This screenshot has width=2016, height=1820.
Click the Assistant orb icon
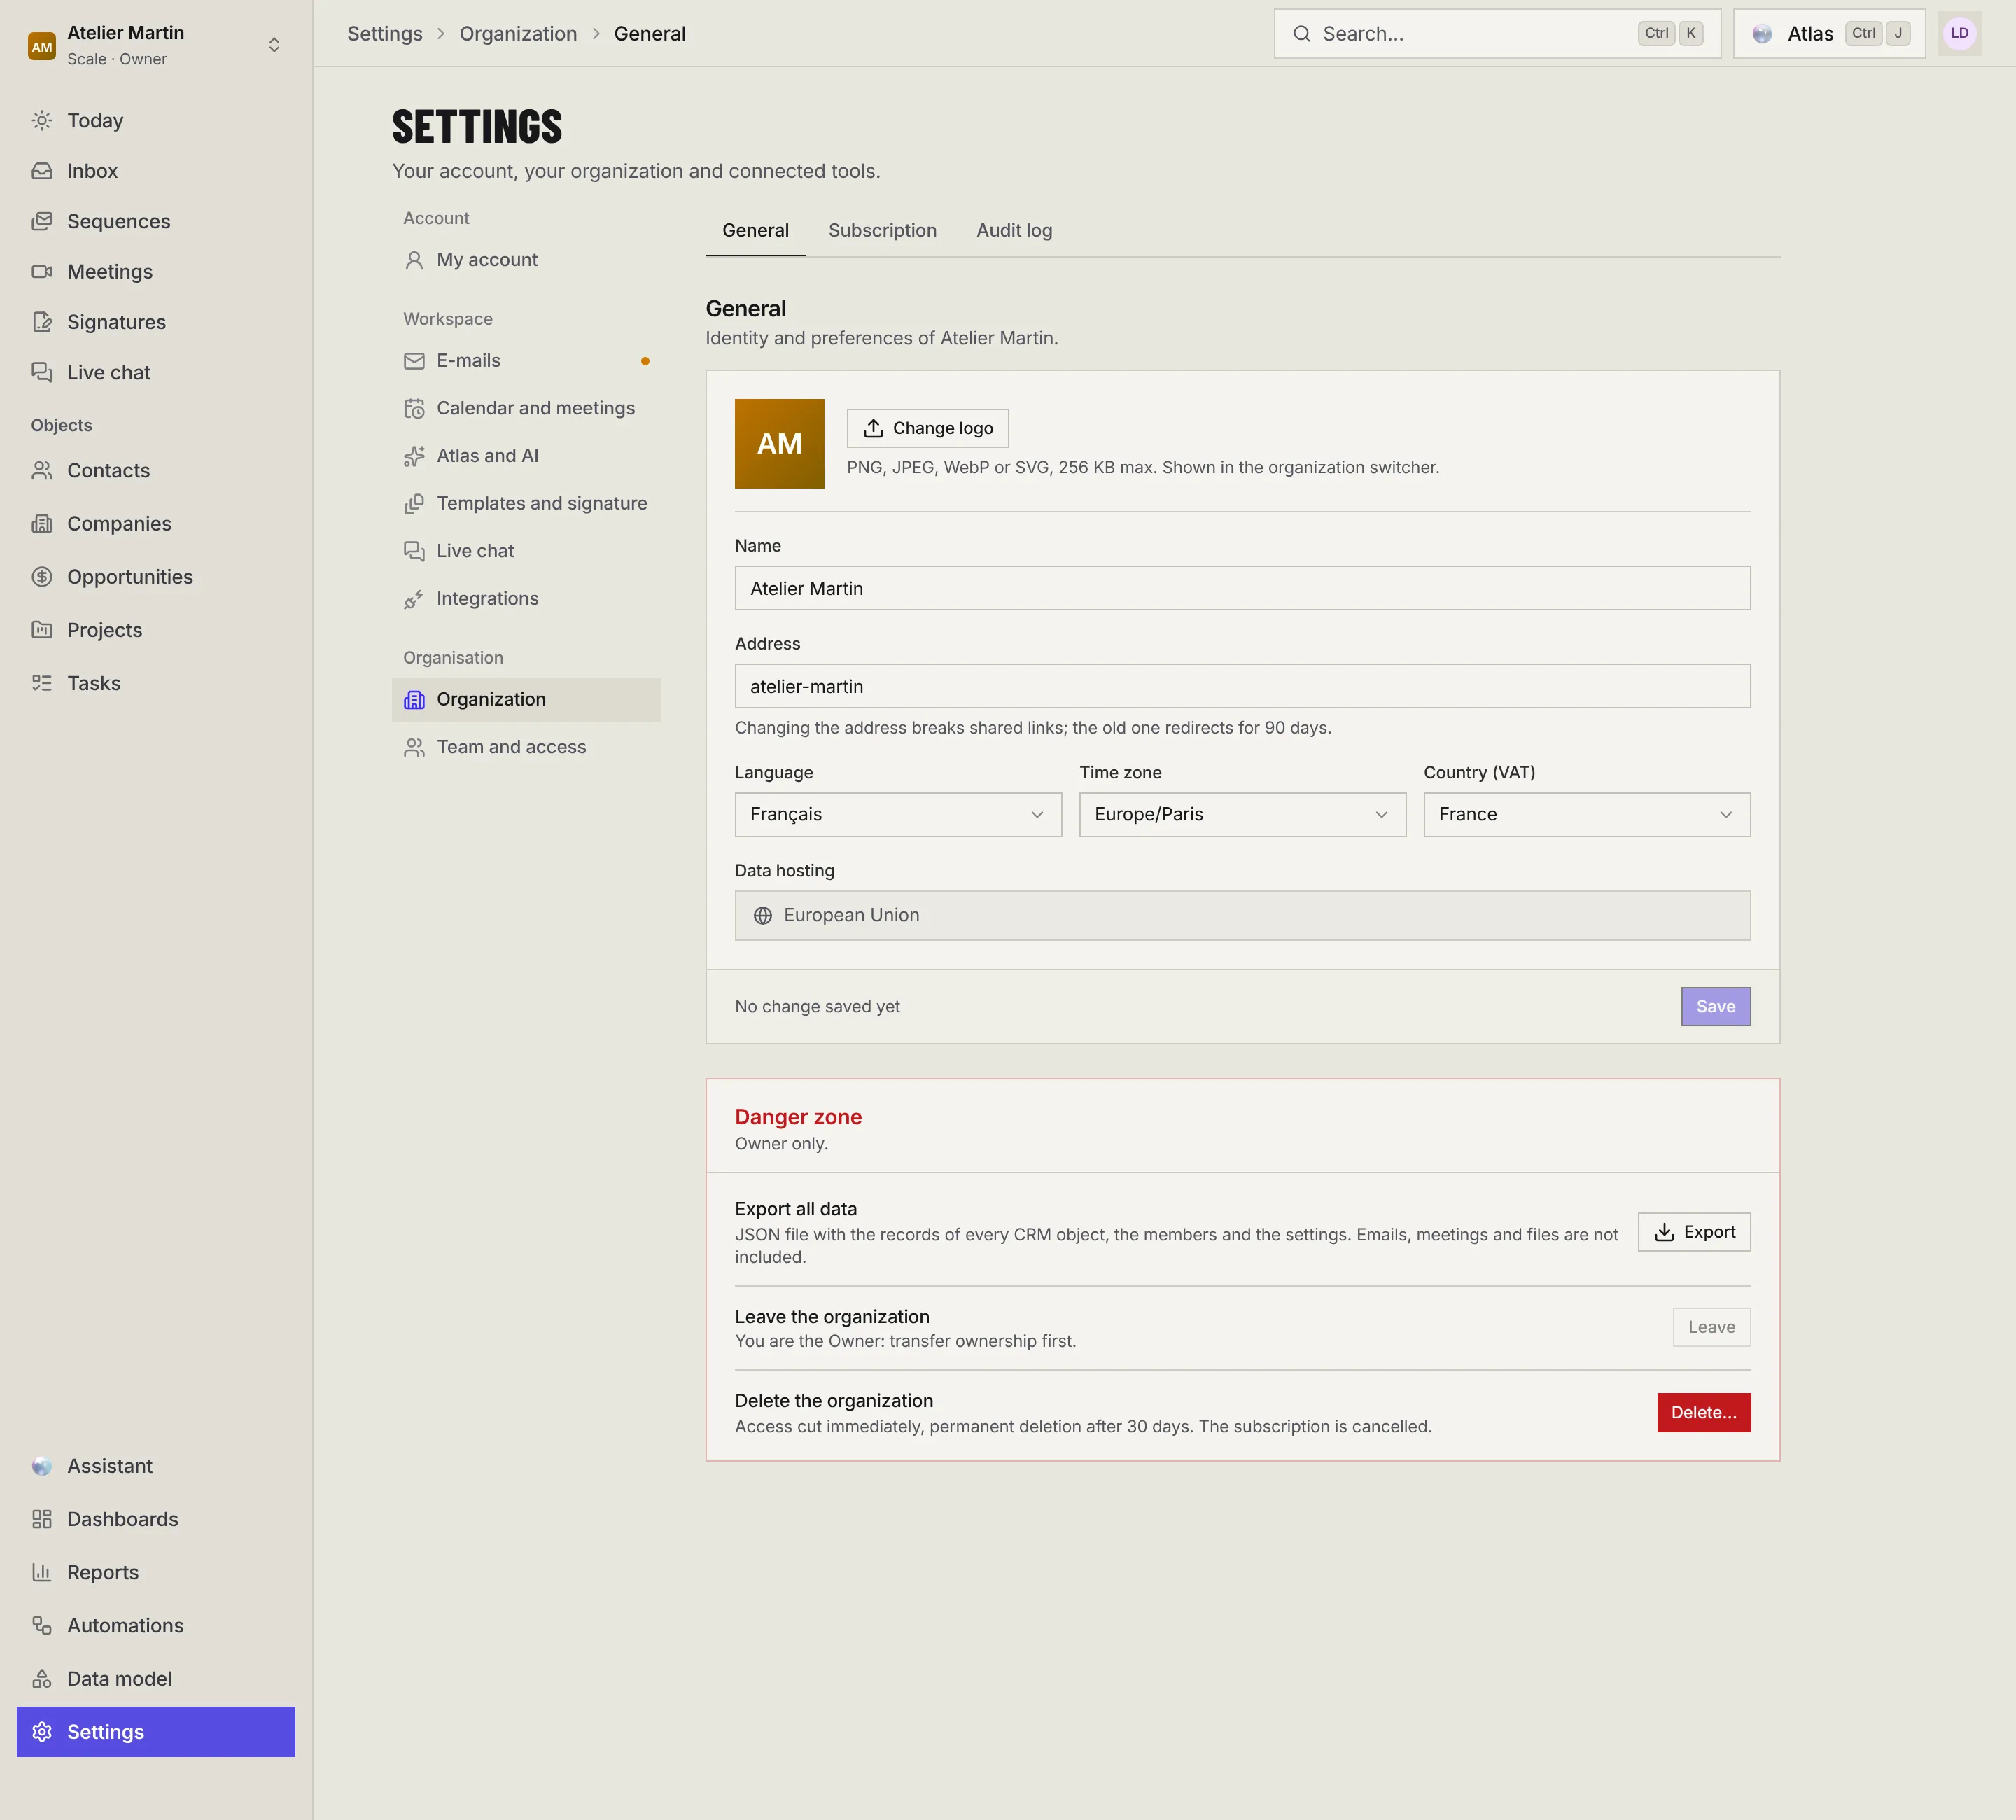click(x=42, y=1466)
